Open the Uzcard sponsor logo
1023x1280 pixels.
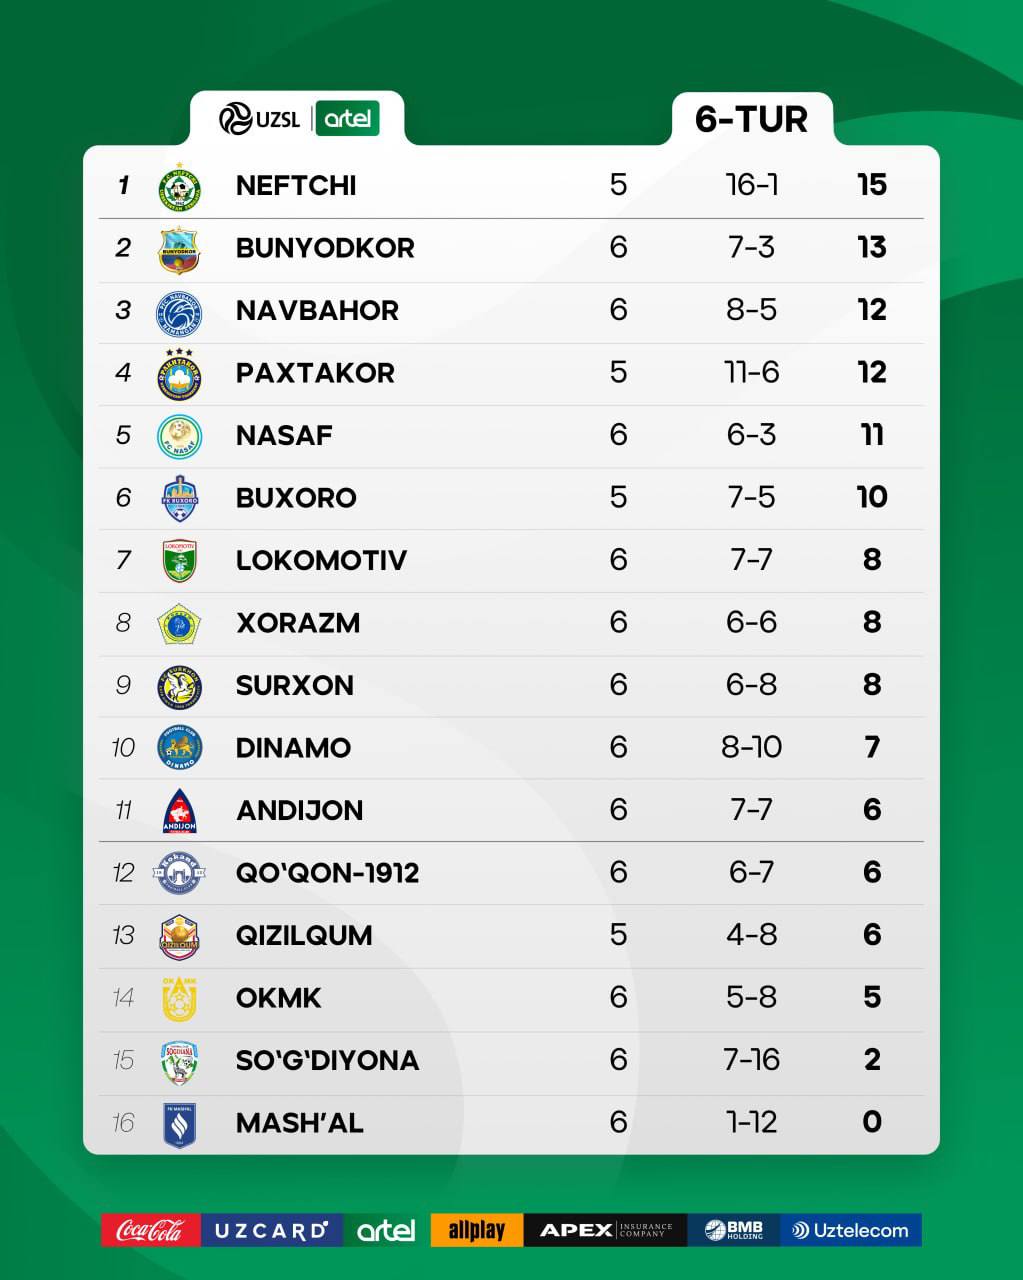pyautogui.click(x=272, y=1230)
